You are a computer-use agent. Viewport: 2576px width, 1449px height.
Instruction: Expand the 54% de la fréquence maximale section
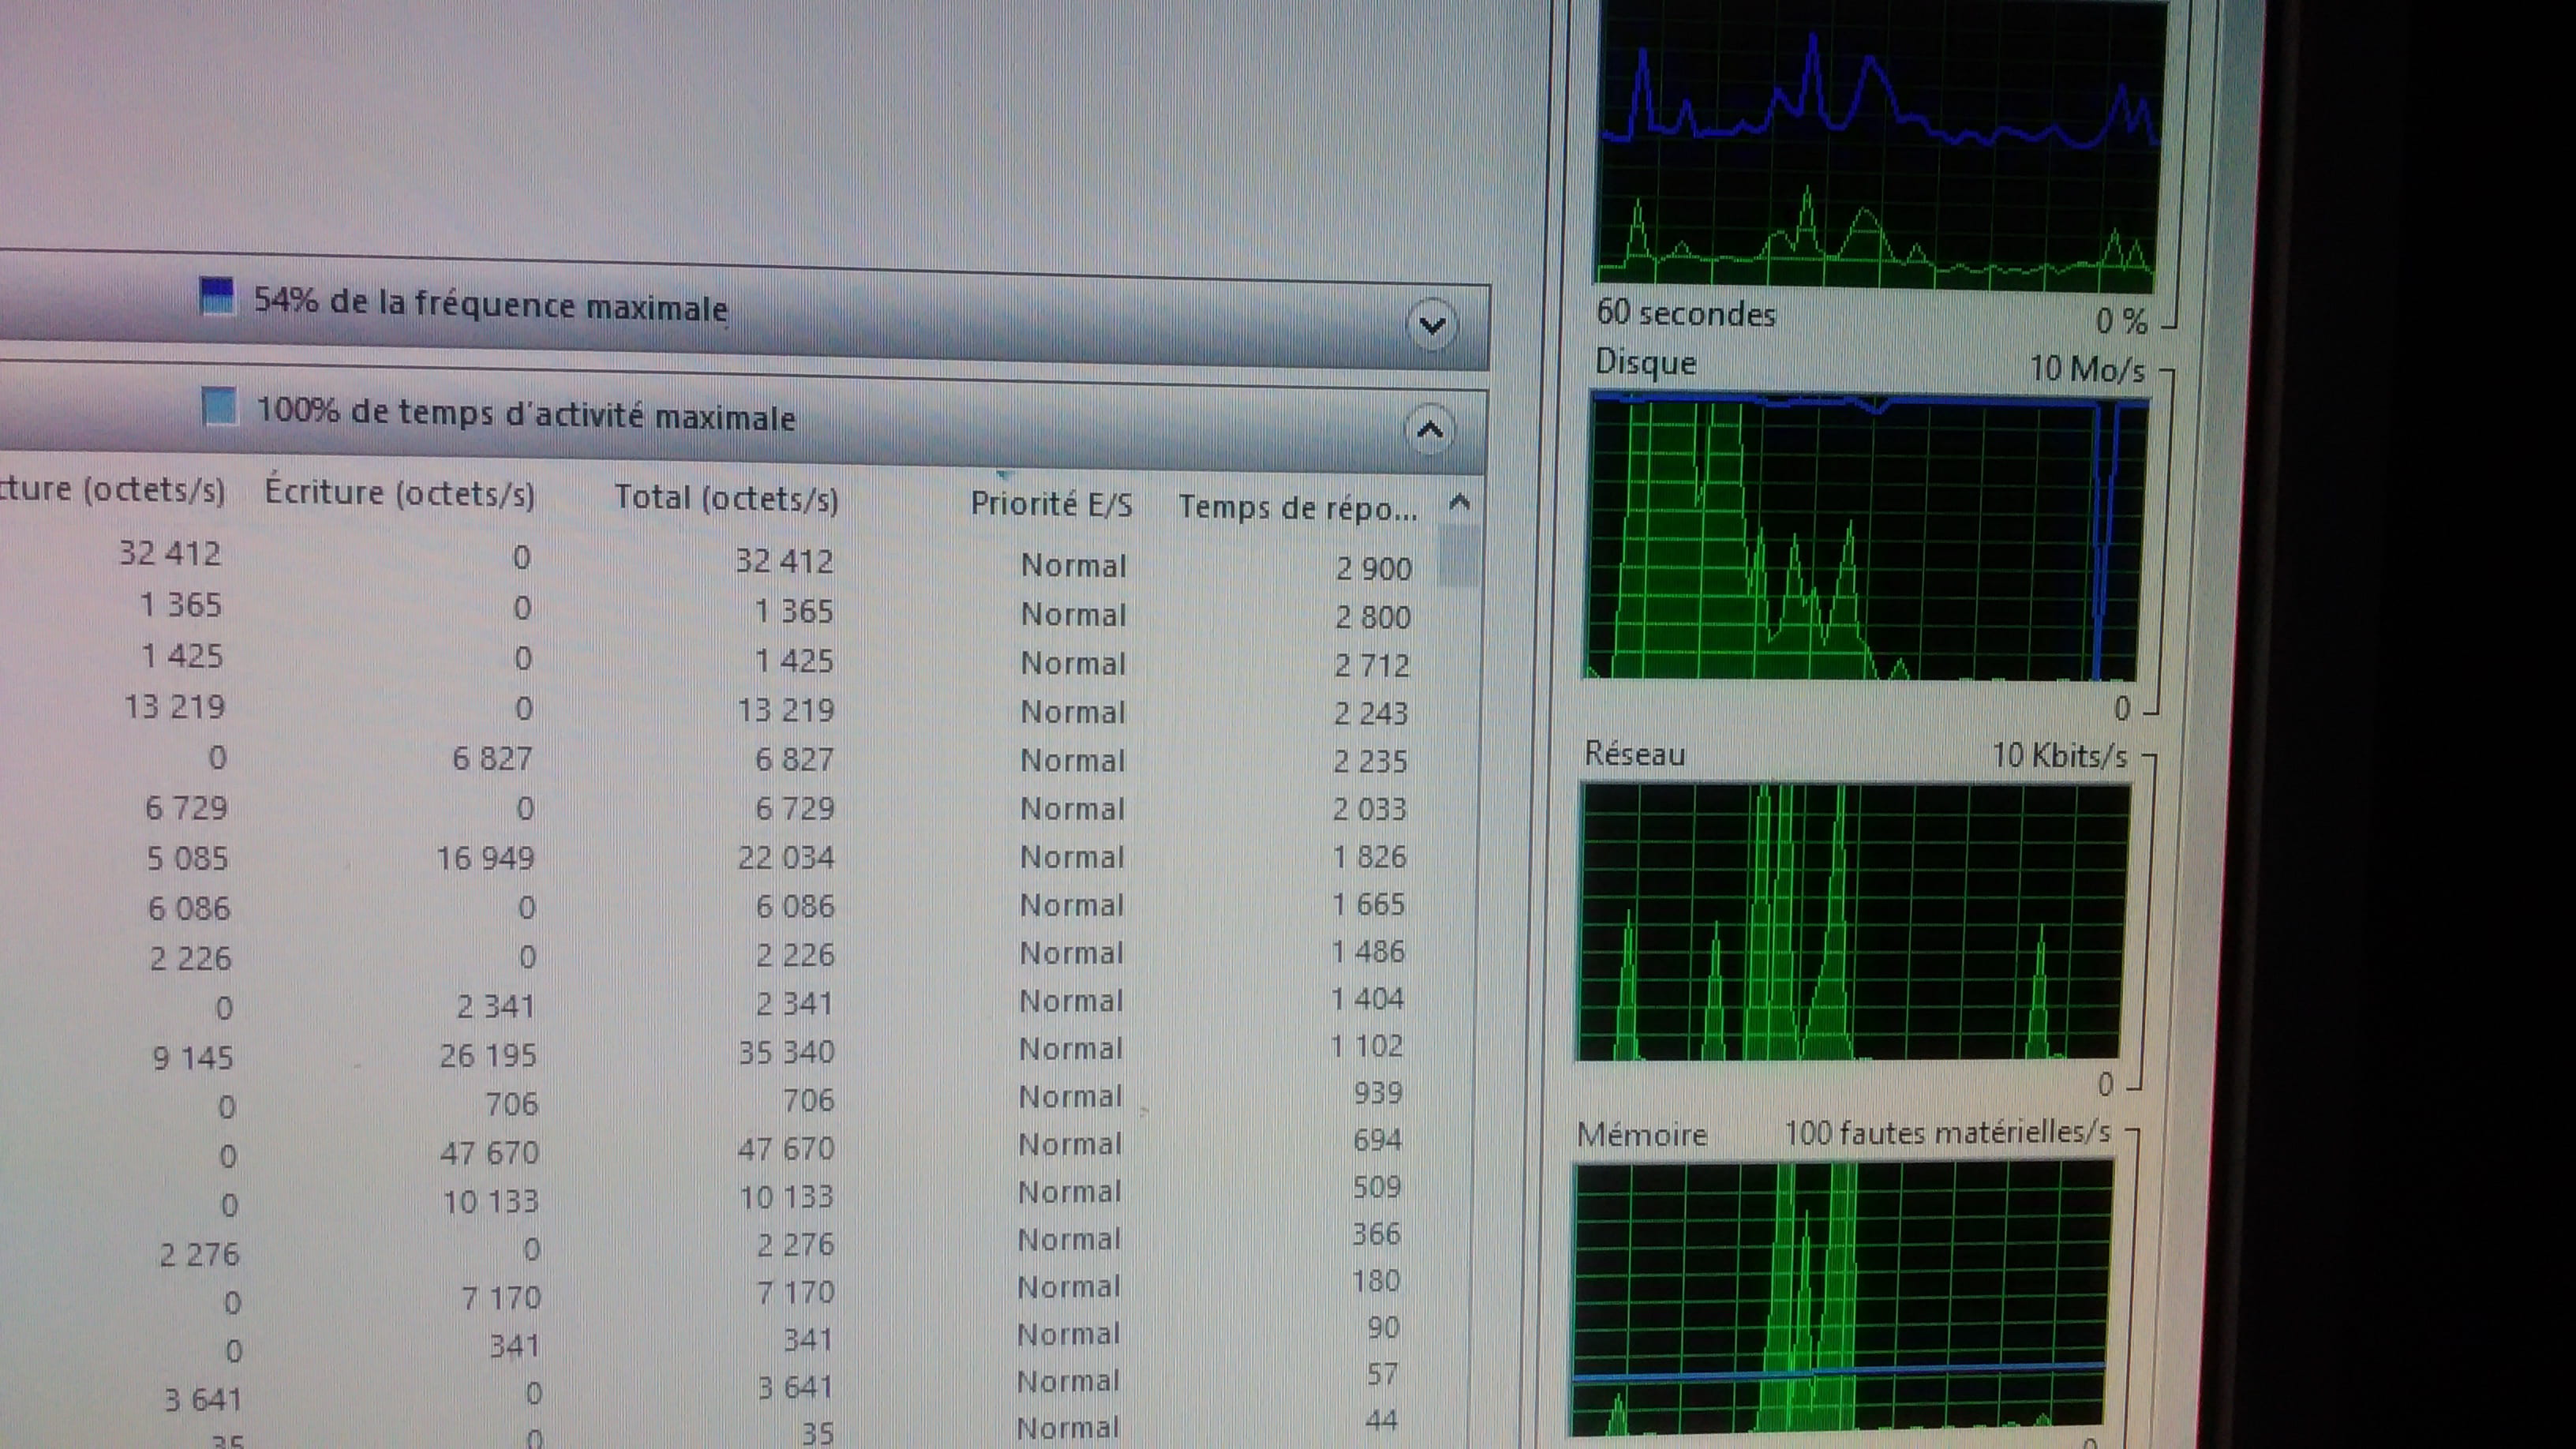[x=1432, y=325]
